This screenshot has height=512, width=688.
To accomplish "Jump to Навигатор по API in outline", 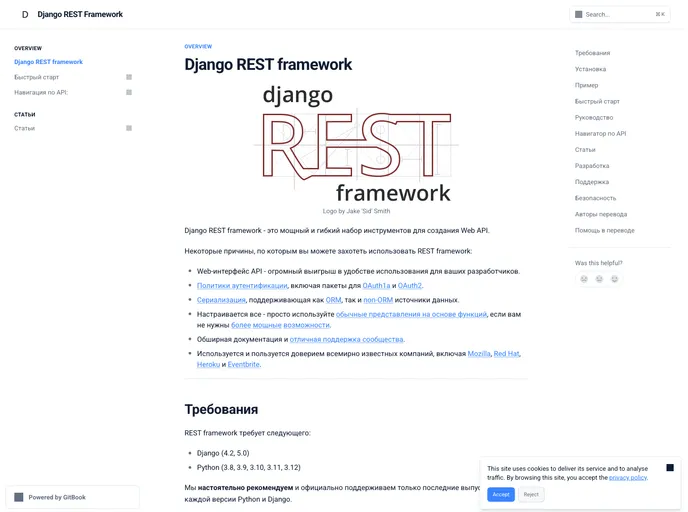I will pyautogui.click(x=600, y=134).
